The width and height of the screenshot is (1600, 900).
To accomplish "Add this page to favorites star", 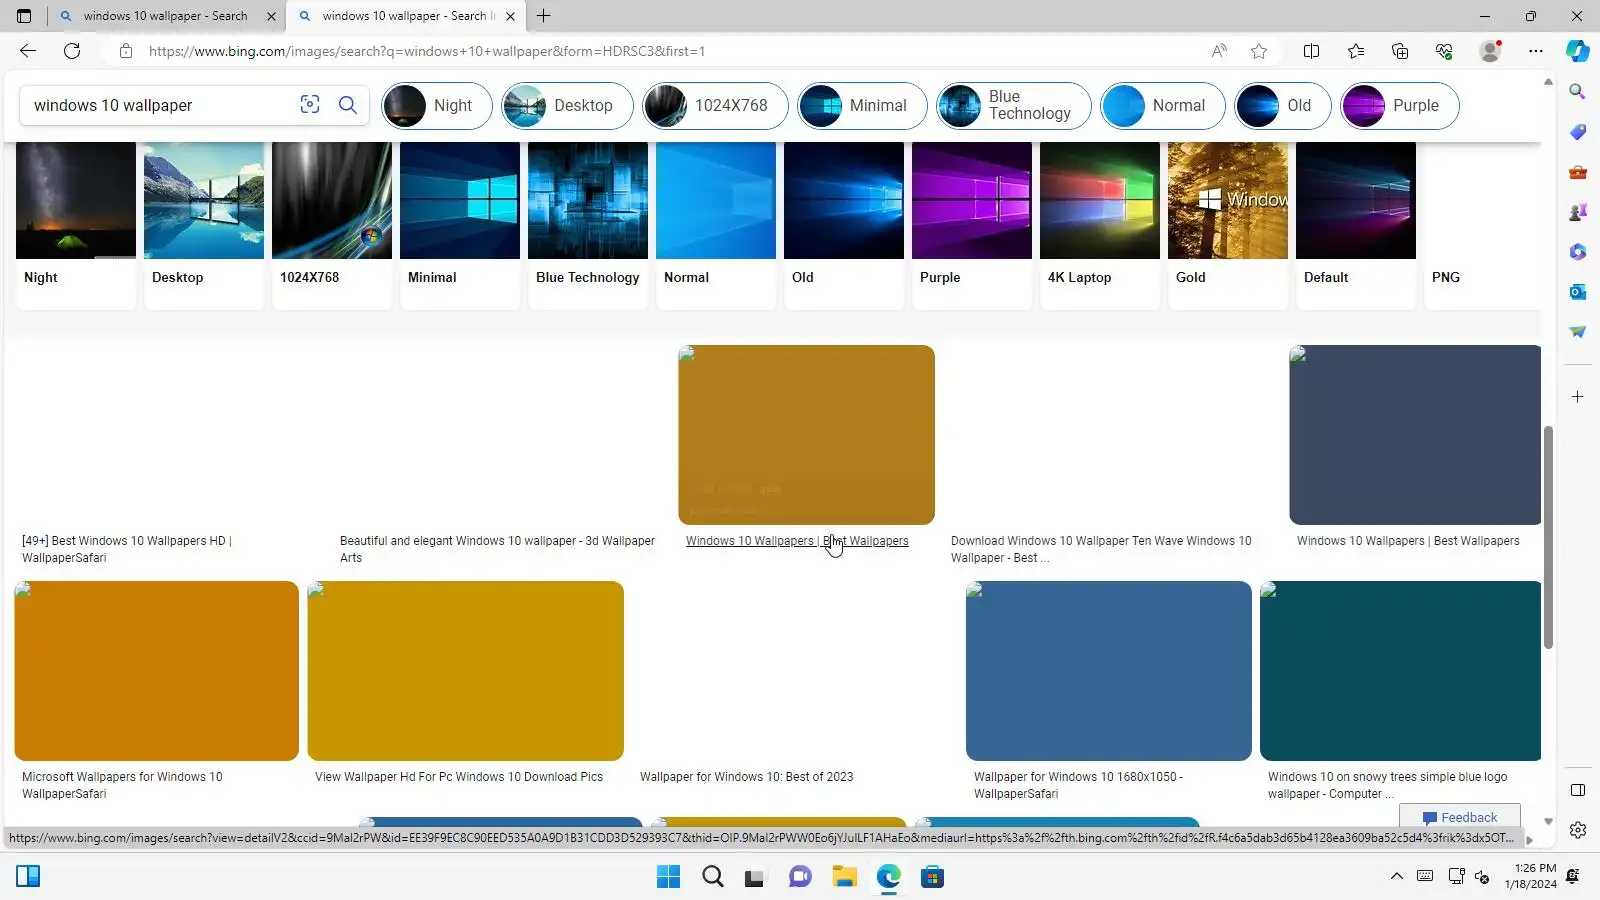I will 1259,51.
